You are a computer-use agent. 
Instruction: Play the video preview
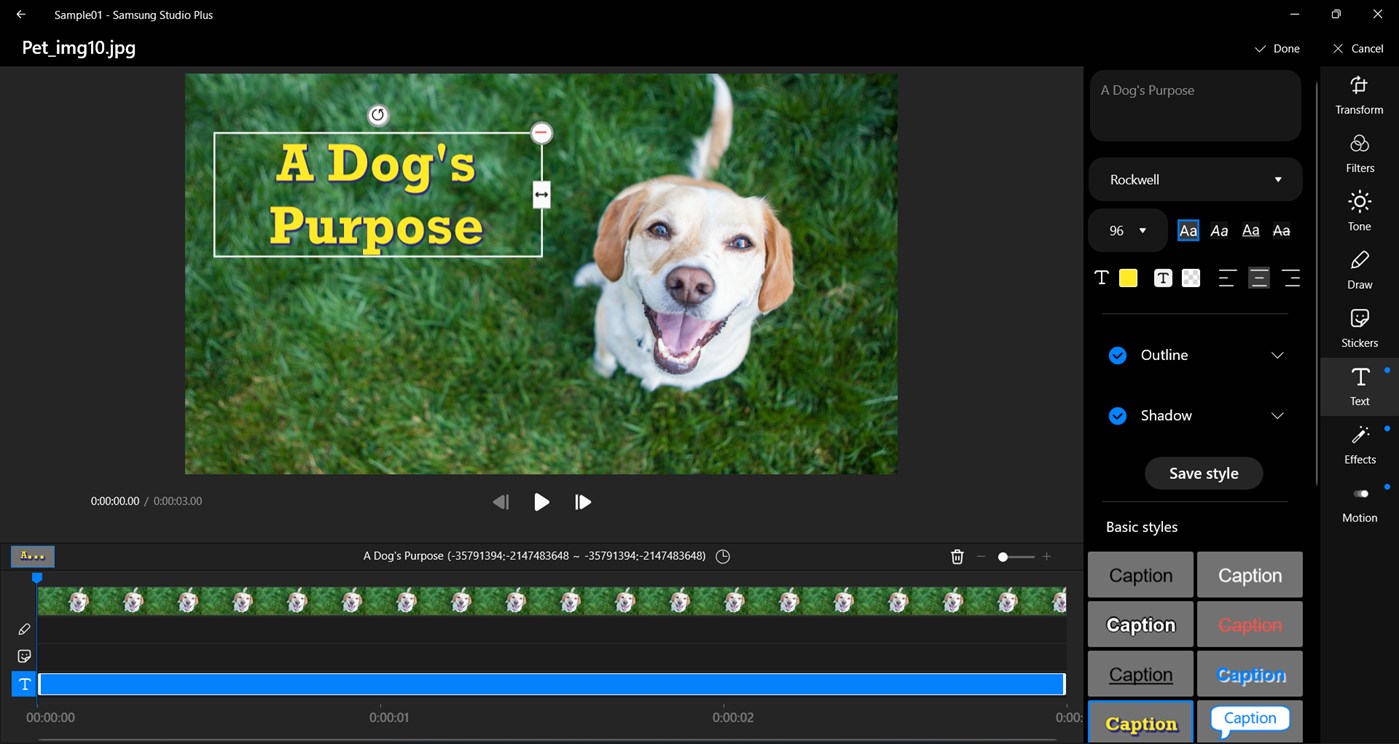[541, 502]
